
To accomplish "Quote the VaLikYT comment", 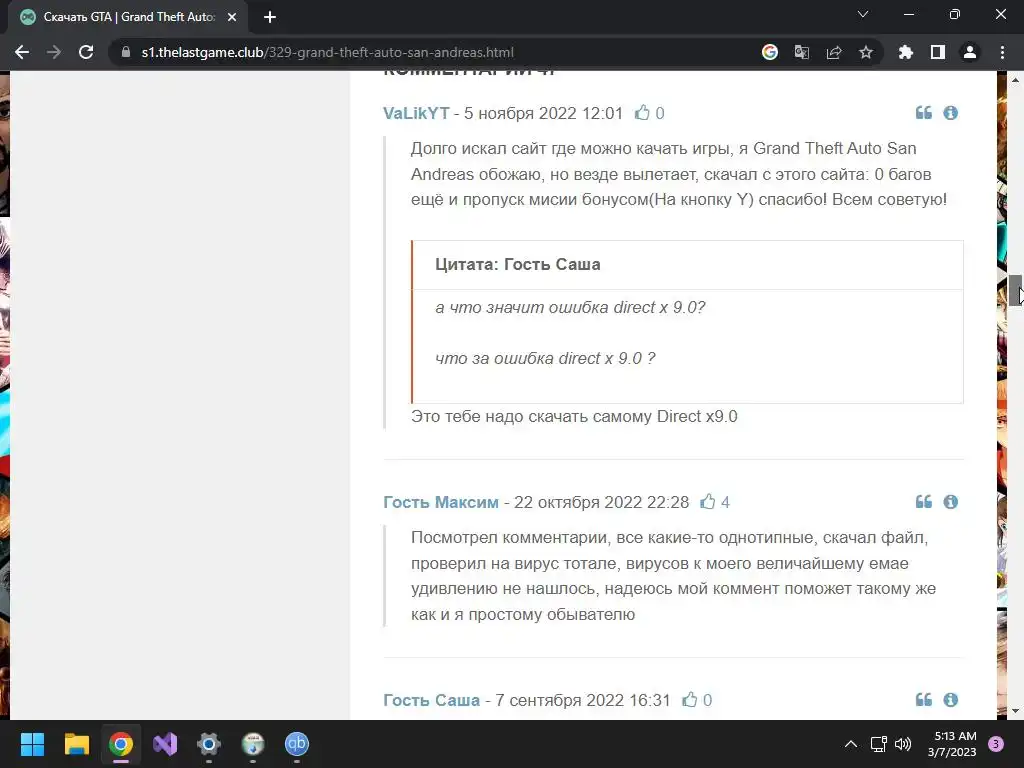I will [923, 112].
